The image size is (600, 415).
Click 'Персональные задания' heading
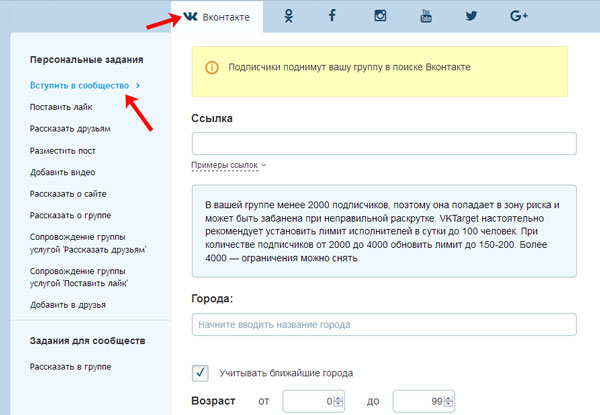pyautogui.click(x=86, y=60)
